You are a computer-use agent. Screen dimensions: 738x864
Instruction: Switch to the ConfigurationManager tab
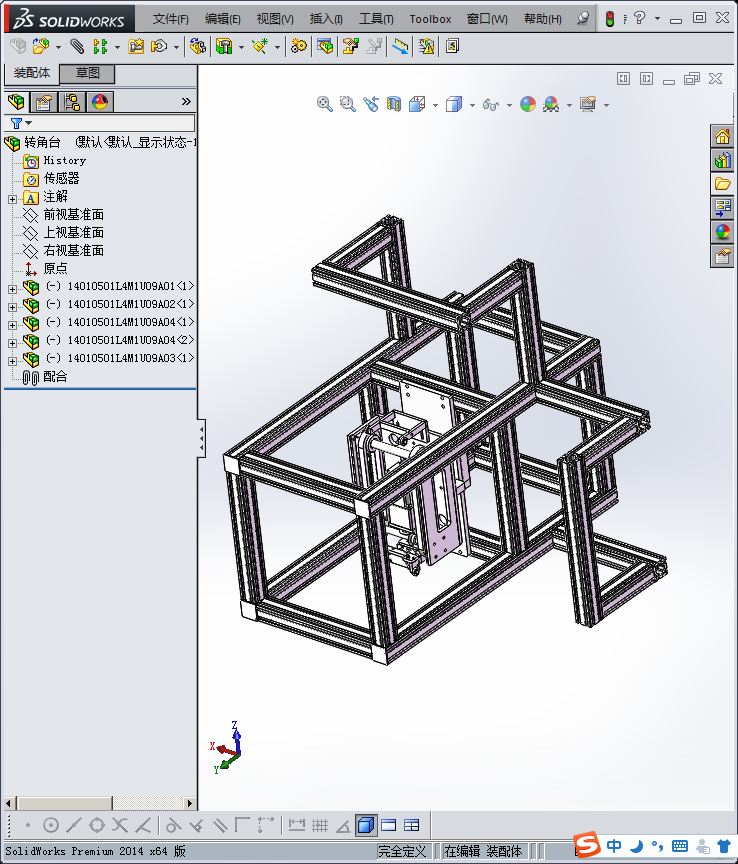click(x=72, y=102)
